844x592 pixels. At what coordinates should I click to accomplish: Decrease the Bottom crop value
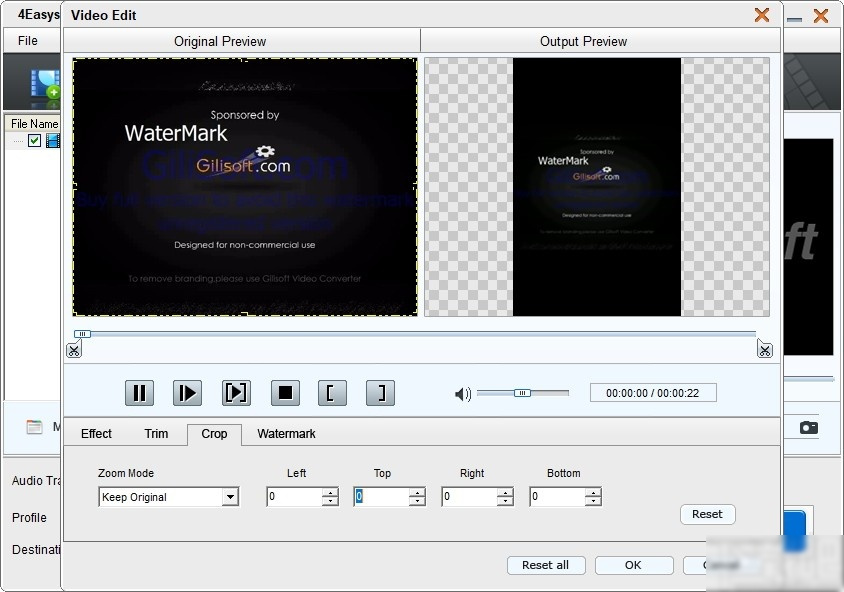point(593,502)
